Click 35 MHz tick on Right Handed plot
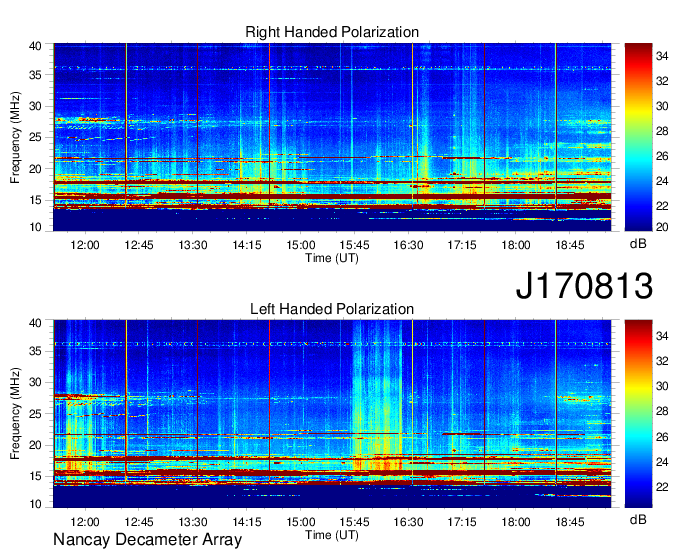This screenshot has height=552, width=680. pos(35,75)
